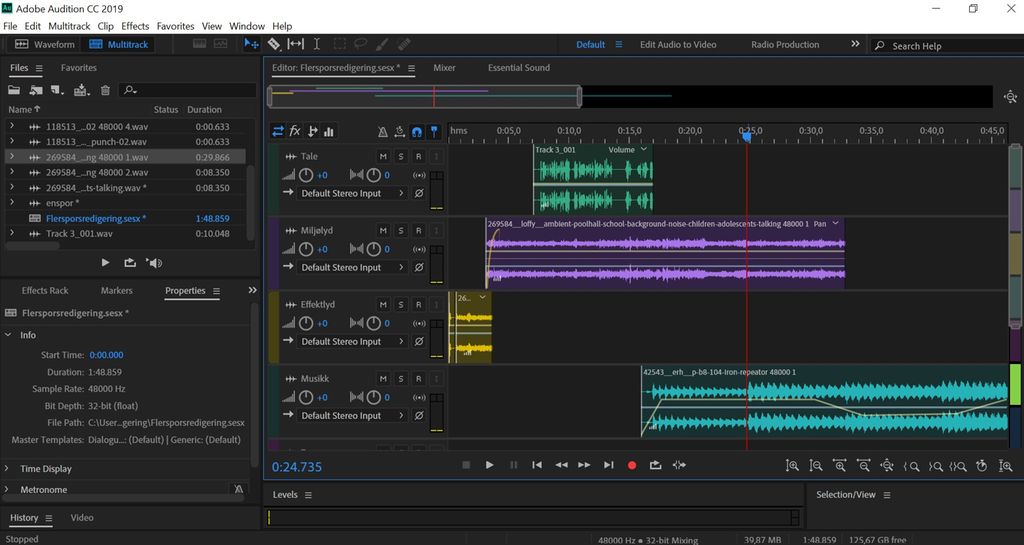Switch to the Mixer tab
The width and height of the screenshot is (1024, 545).
click(444, 68)
